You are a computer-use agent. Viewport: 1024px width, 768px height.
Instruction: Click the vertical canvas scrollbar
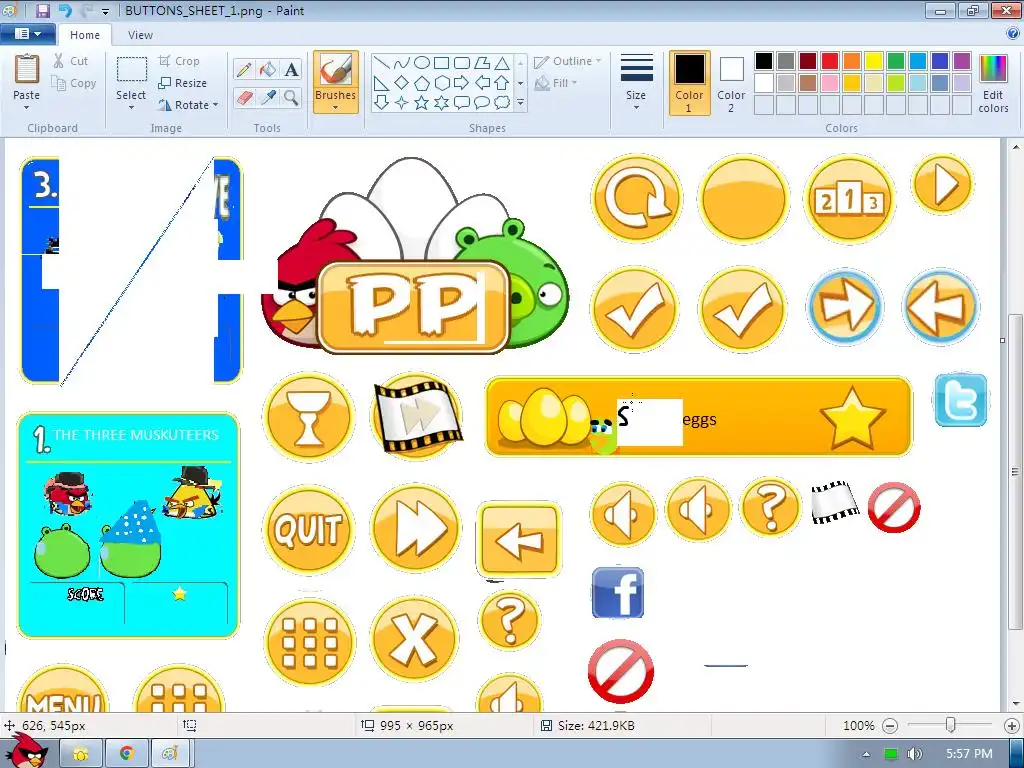coord(1014,470)
